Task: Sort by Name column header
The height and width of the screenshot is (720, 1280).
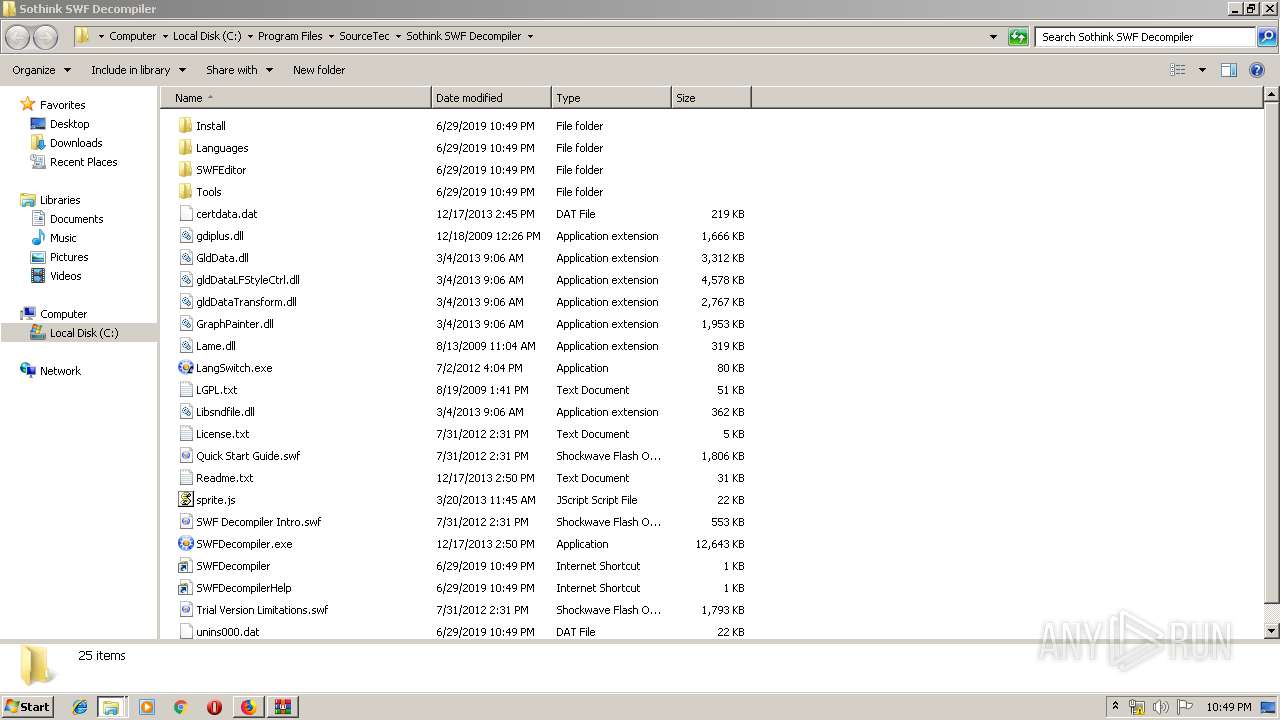Action: coord(295,98)
